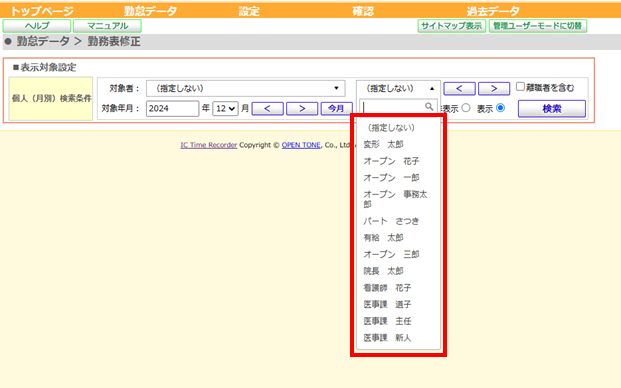Select the selected 表示 radio button on right
The image size is (621, 388).
pos(501,108)
